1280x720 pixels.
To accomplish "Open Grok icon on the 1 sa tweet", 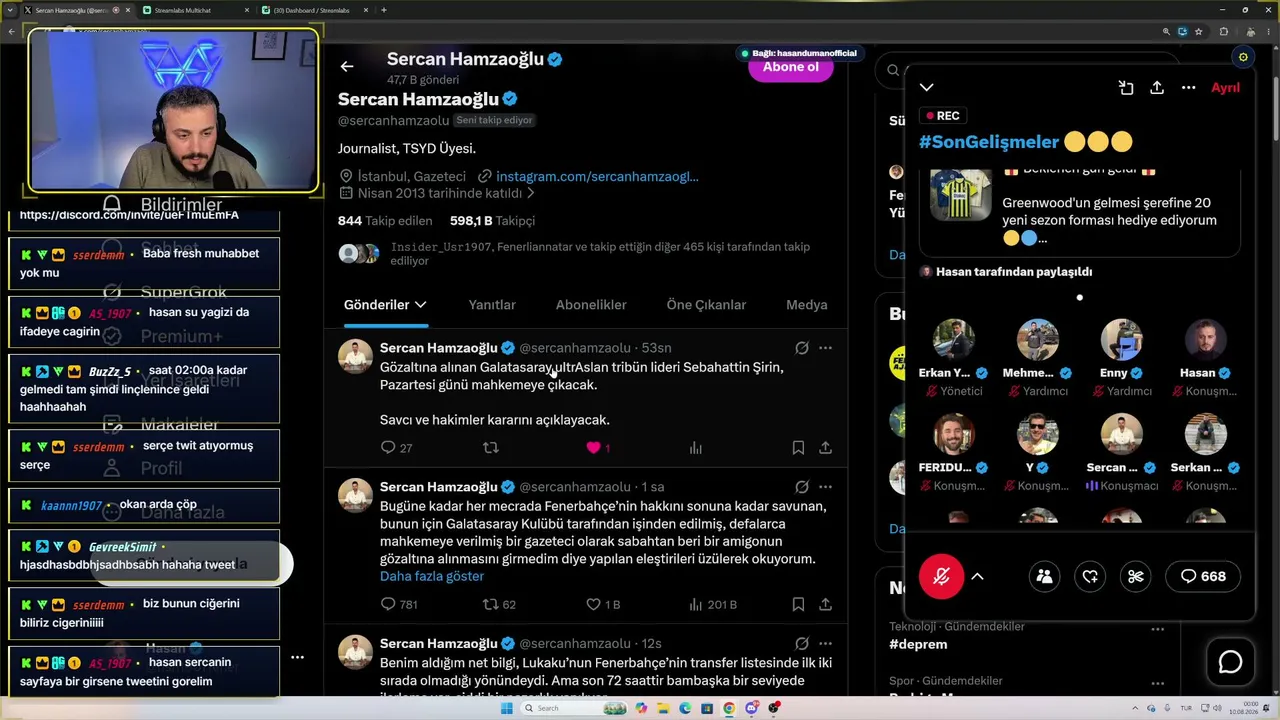I will [801, 487].
